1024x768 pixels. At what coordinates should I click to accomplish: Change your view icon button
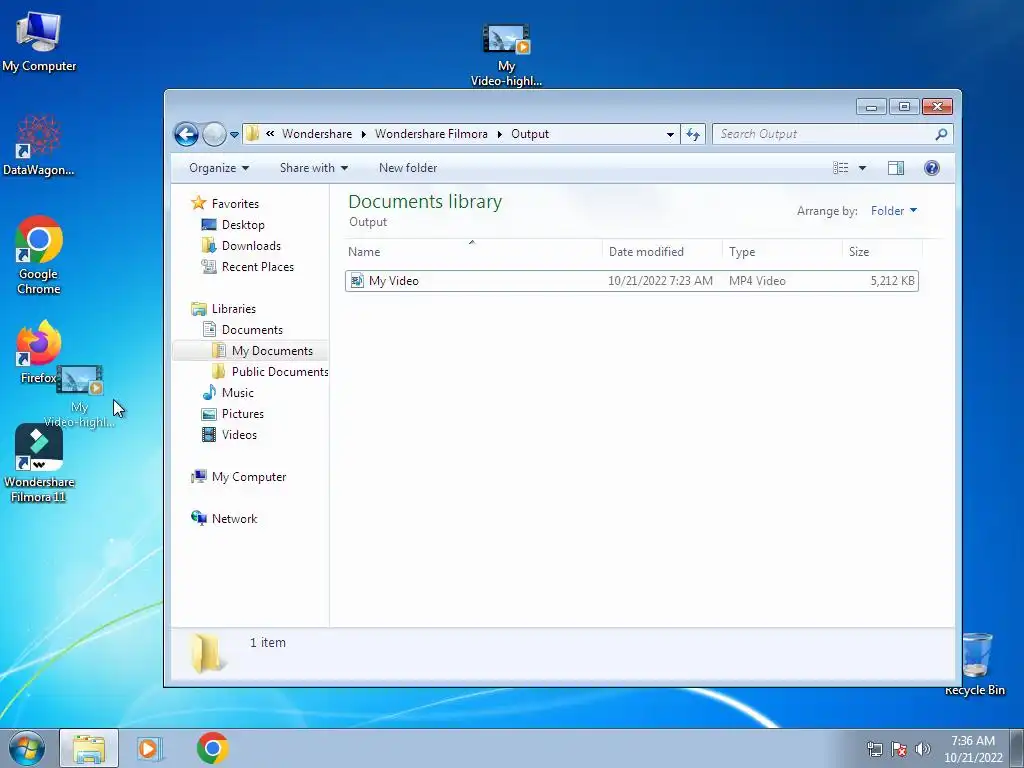(x=840, y=168)
